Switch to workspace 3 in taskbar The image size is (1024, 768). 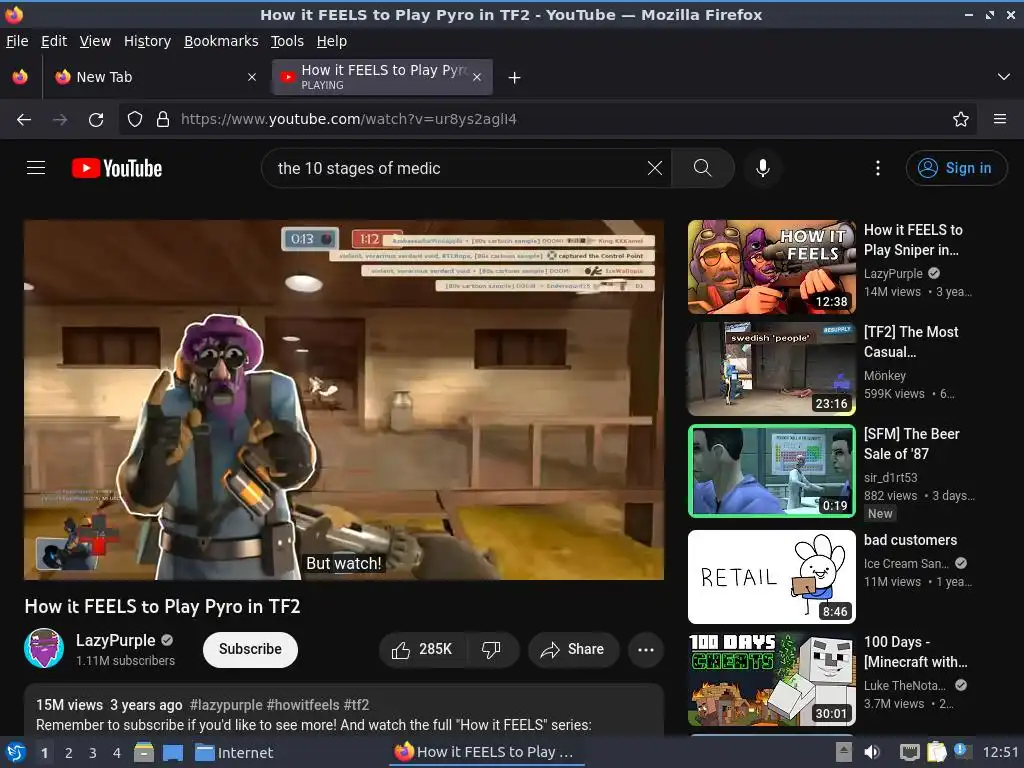coord(93,753)
